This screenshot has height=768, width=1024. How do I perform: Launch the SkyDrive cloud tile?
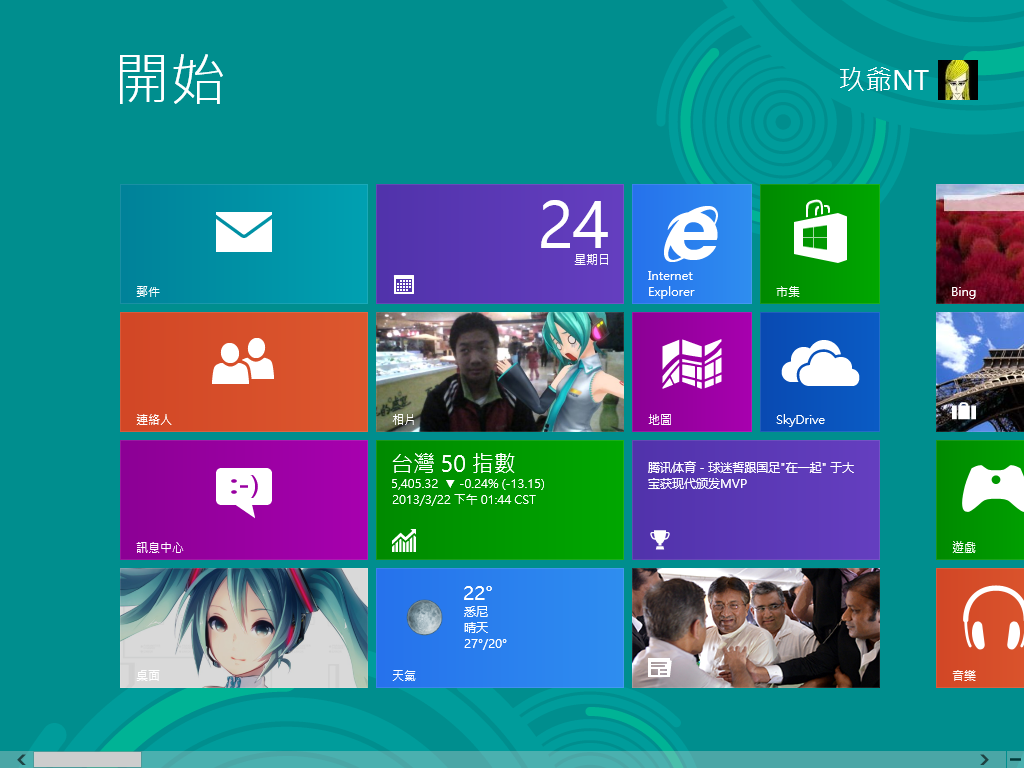coord(819,371)
